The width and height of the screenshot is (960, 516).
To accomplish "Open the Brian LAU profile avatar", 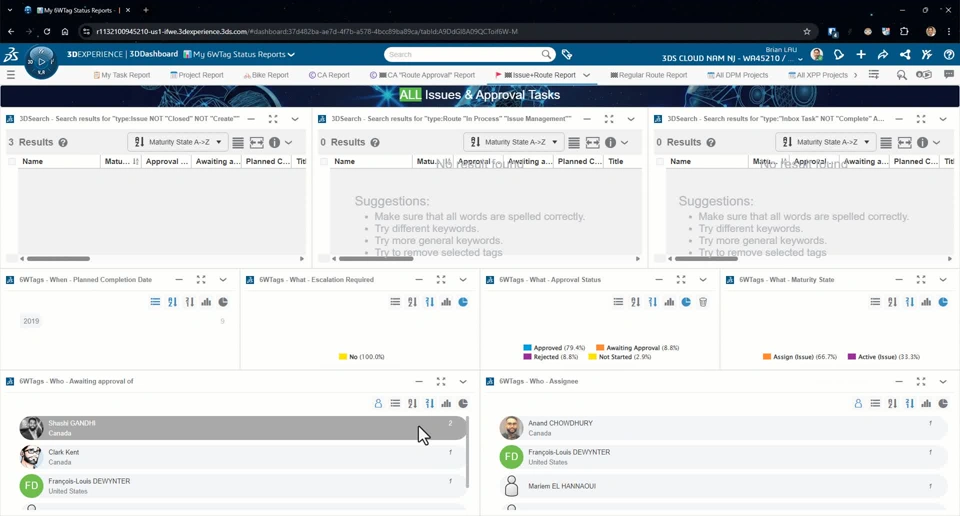I will 816,54.
